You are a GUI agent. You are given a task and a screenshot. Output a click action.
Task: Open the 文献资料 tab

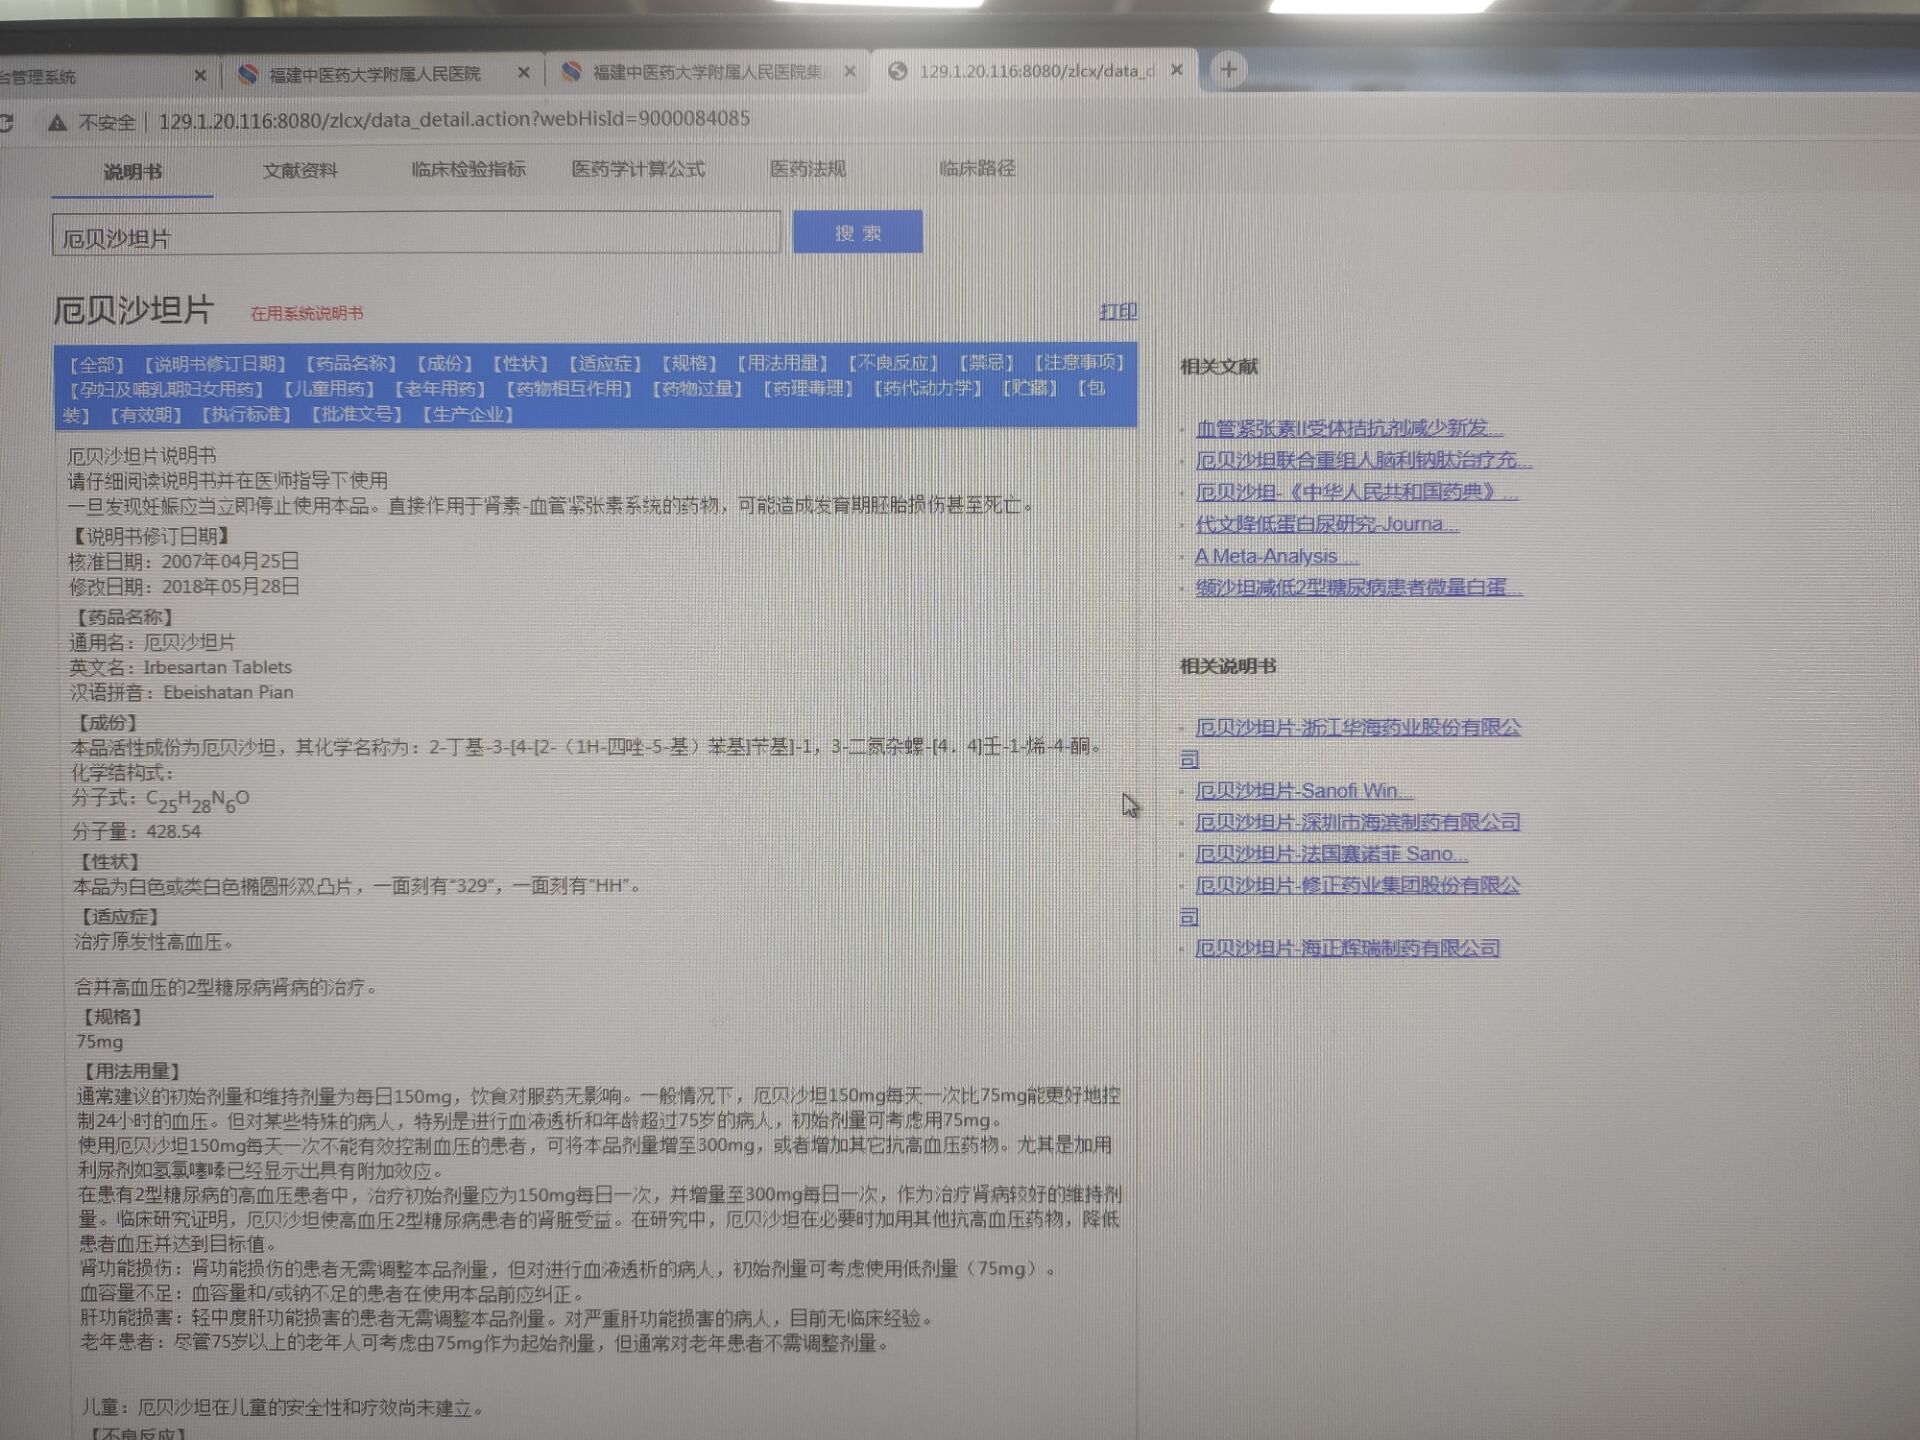(299, 171)
